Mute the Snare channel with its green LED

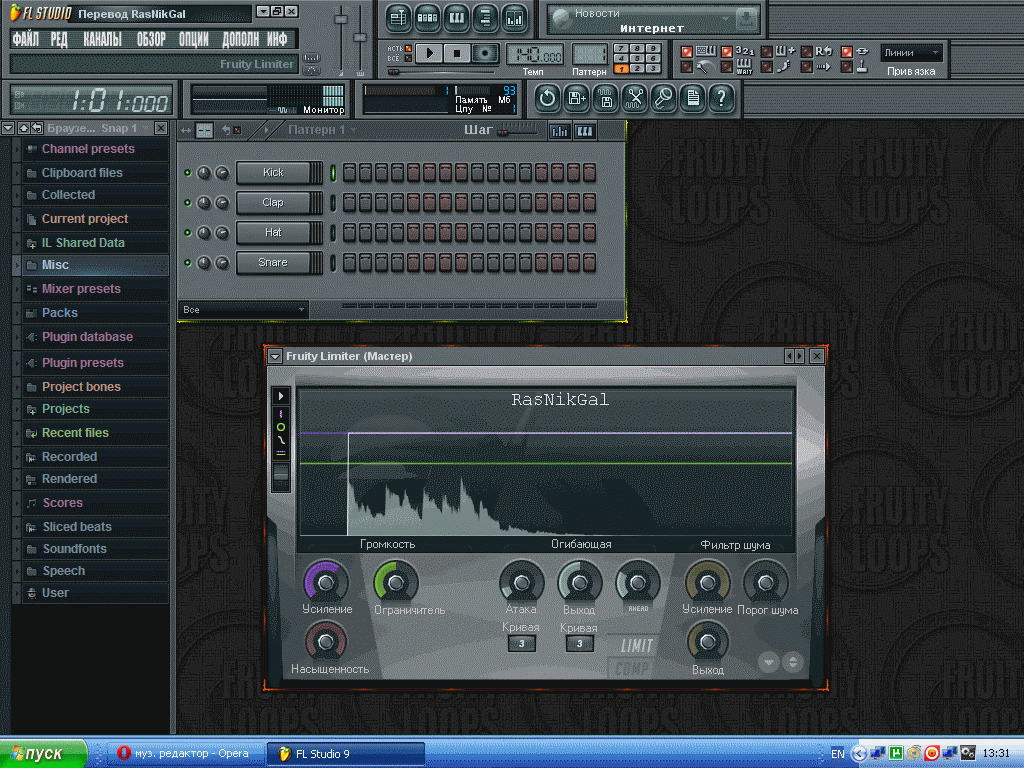[187, 263]
